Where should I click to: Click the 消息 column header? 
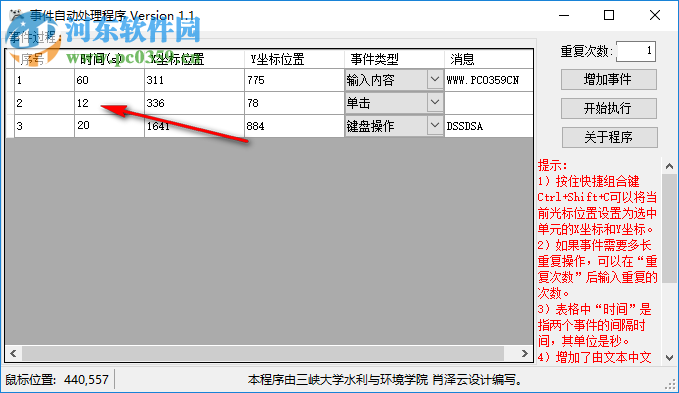coord(488,59)
